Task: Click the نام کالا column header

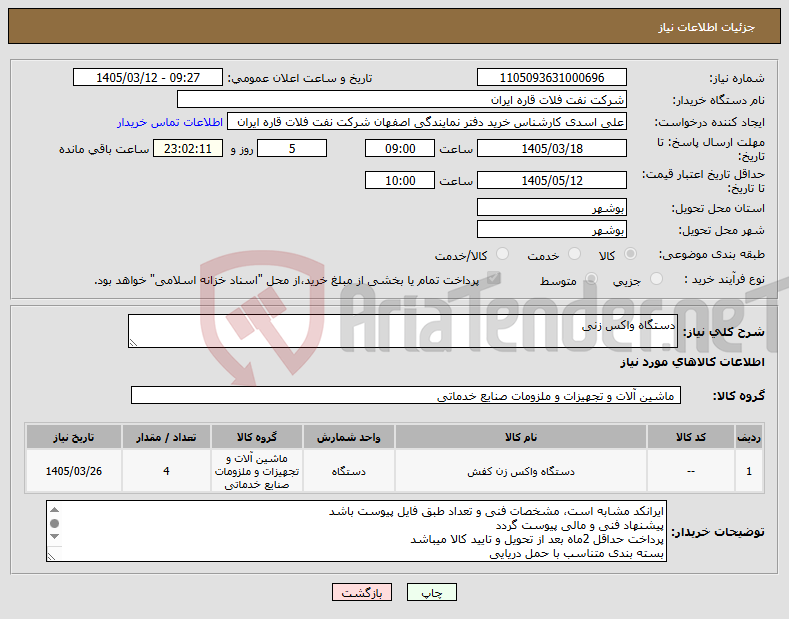Action: (521, 437)
